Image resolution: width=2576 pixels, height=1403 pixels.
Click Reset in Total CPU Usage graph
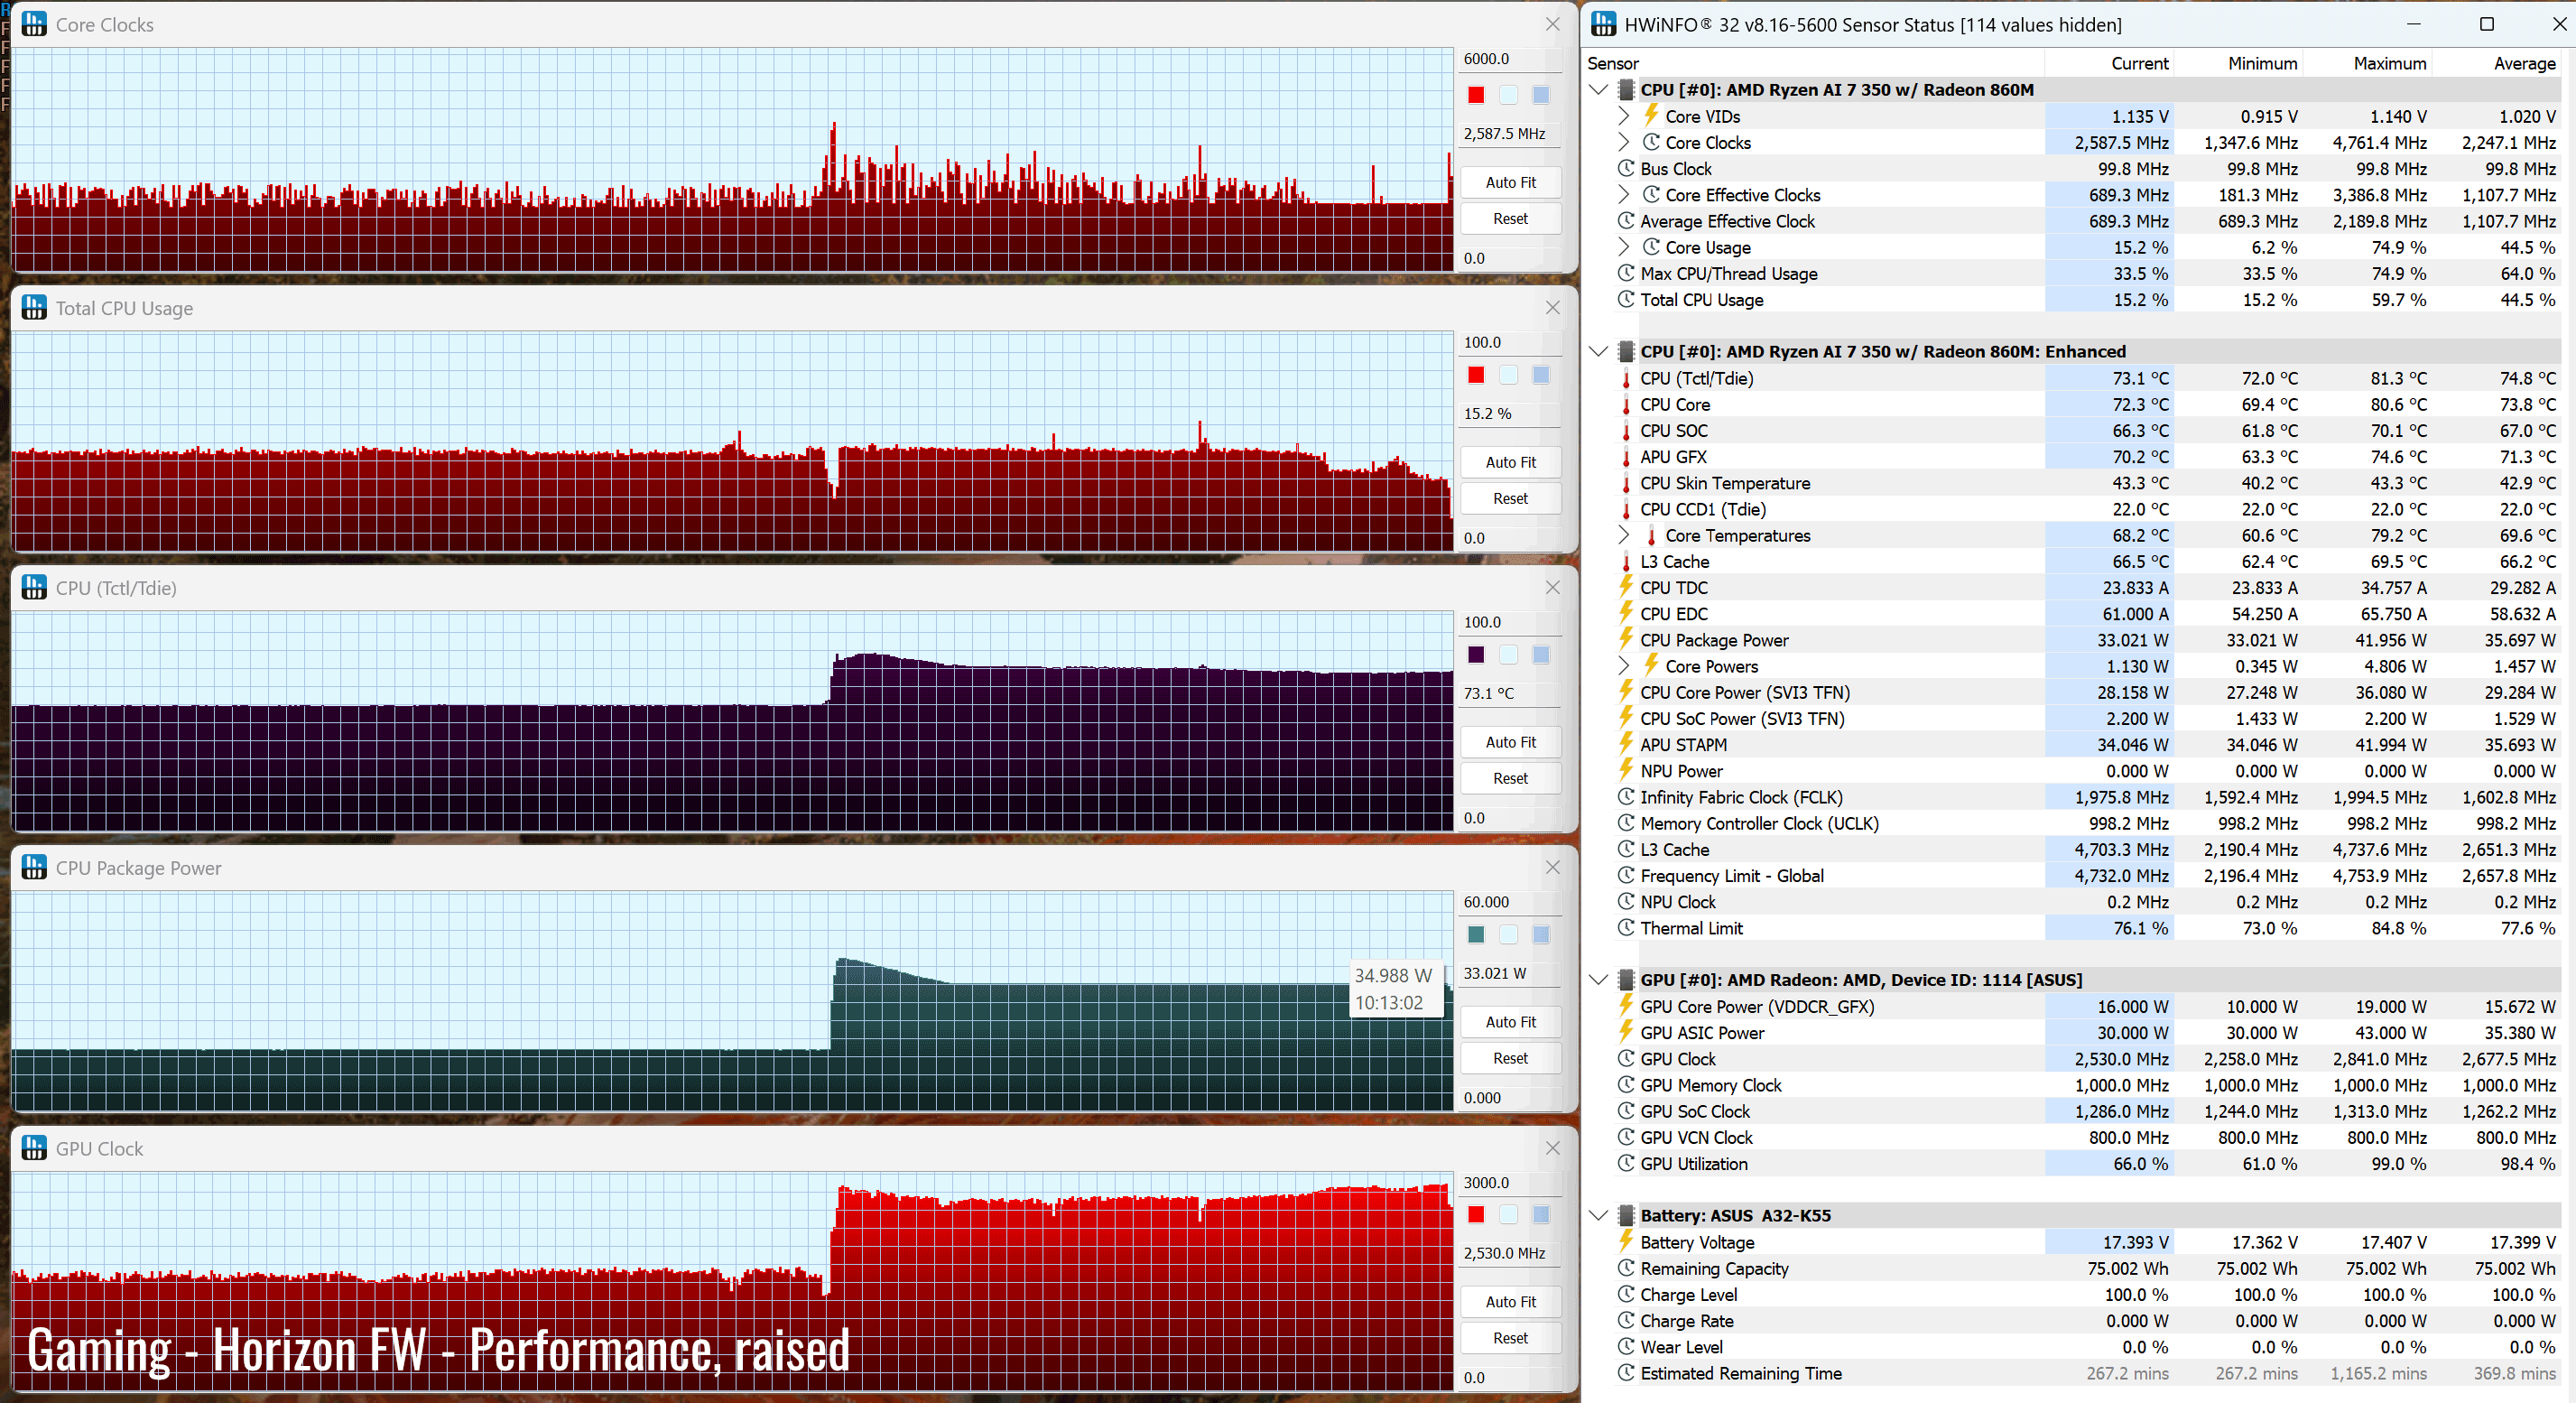coord(1510,498)
